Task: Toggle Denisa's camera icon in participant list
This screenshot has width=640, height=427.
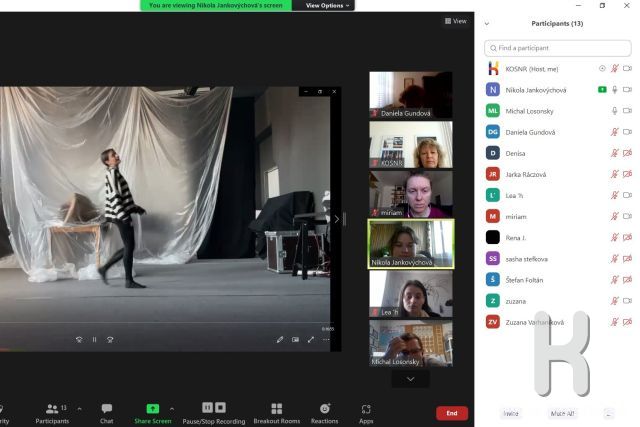Action: coord(627,153)
